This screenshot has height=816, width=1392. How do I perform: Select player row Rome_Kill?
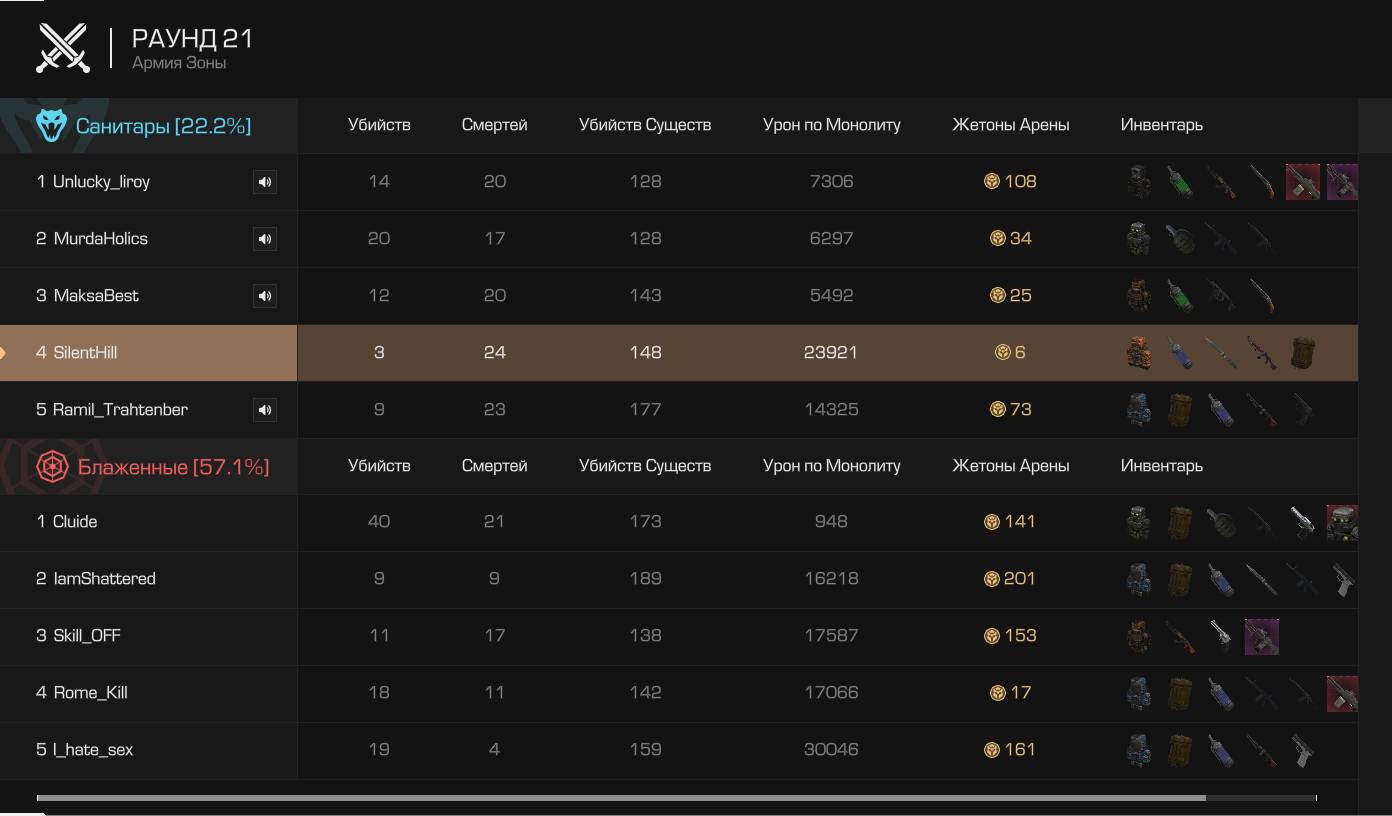(x=679, y=693)
